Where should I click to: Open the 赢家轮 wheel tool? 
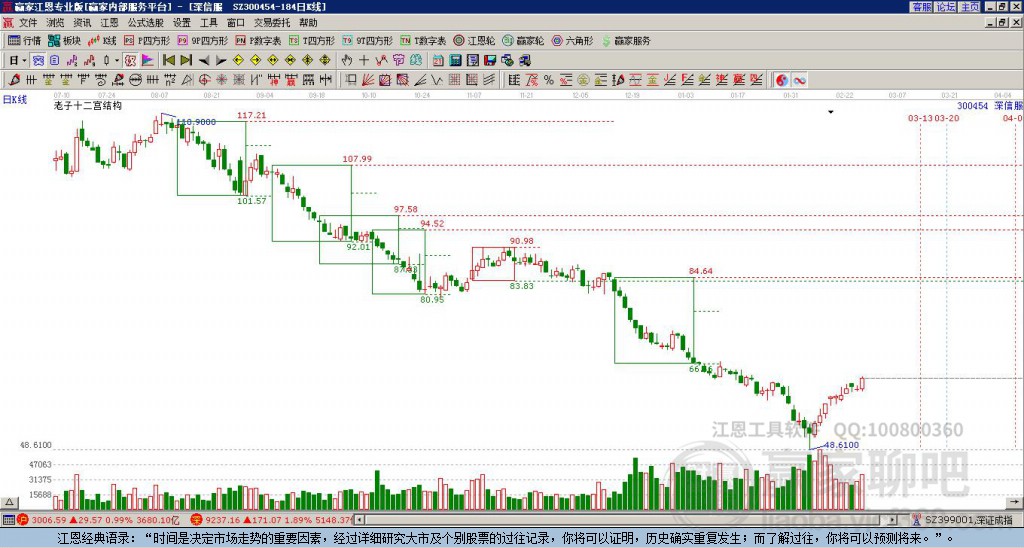coord(524,40)
